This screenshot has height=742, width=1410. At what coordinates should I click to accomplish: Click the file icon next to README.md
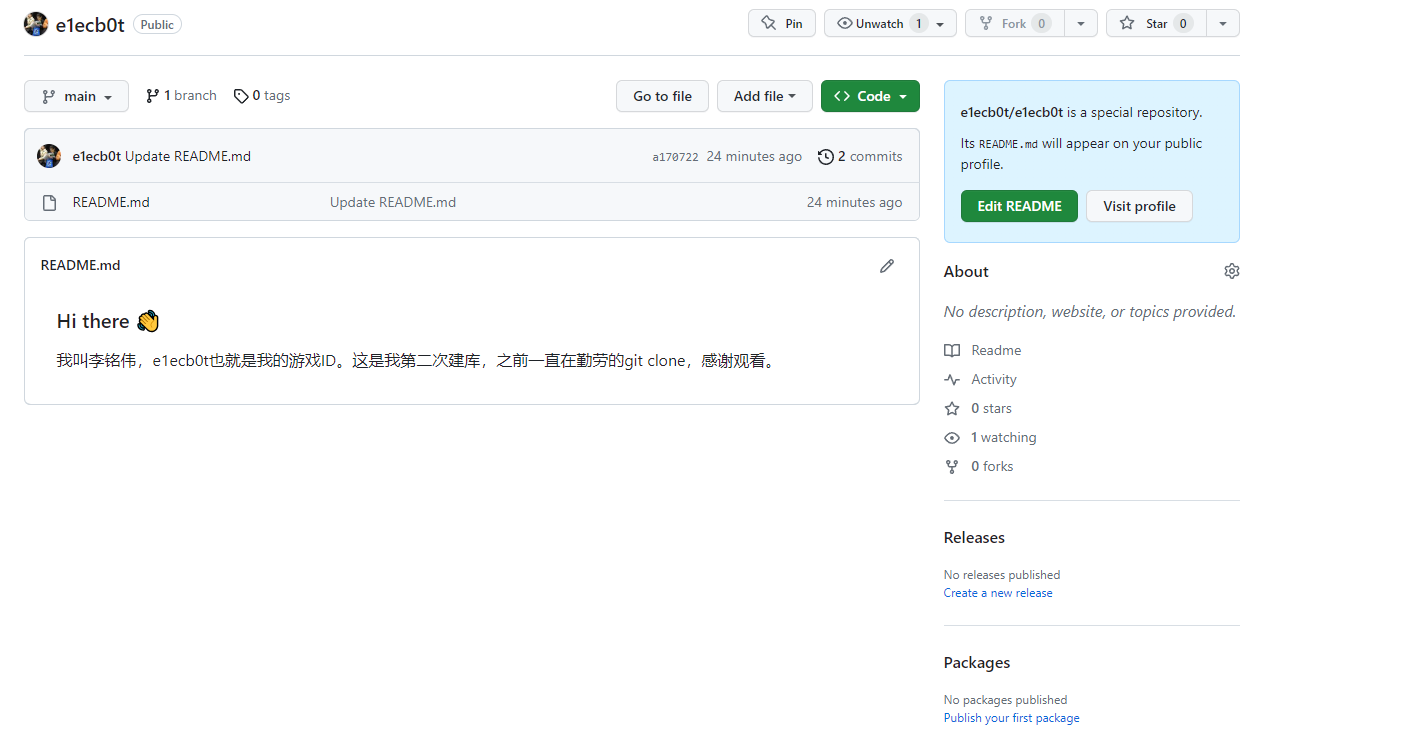[x=49, y=203]
